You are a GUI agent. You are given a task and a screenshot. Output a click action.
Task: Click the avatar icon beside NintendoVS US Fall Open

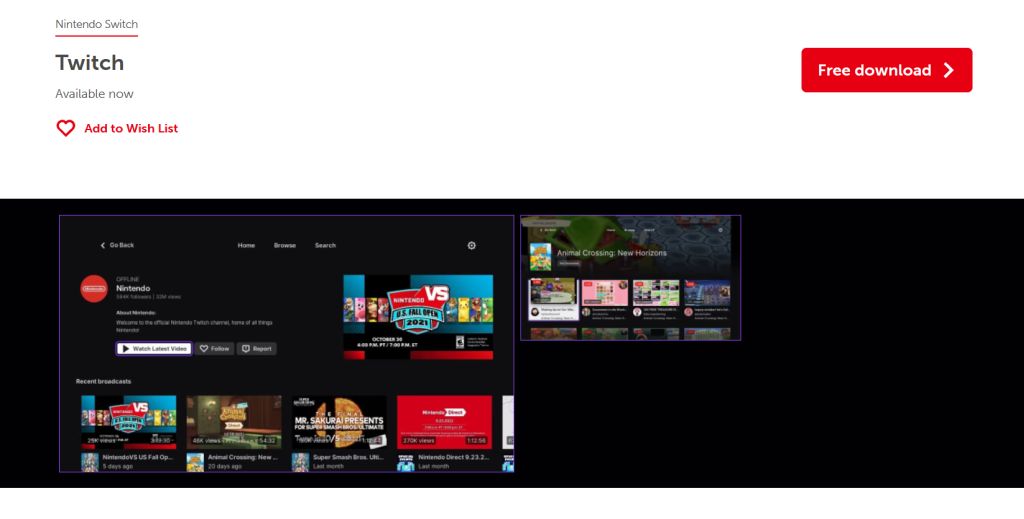pos(90,461)
